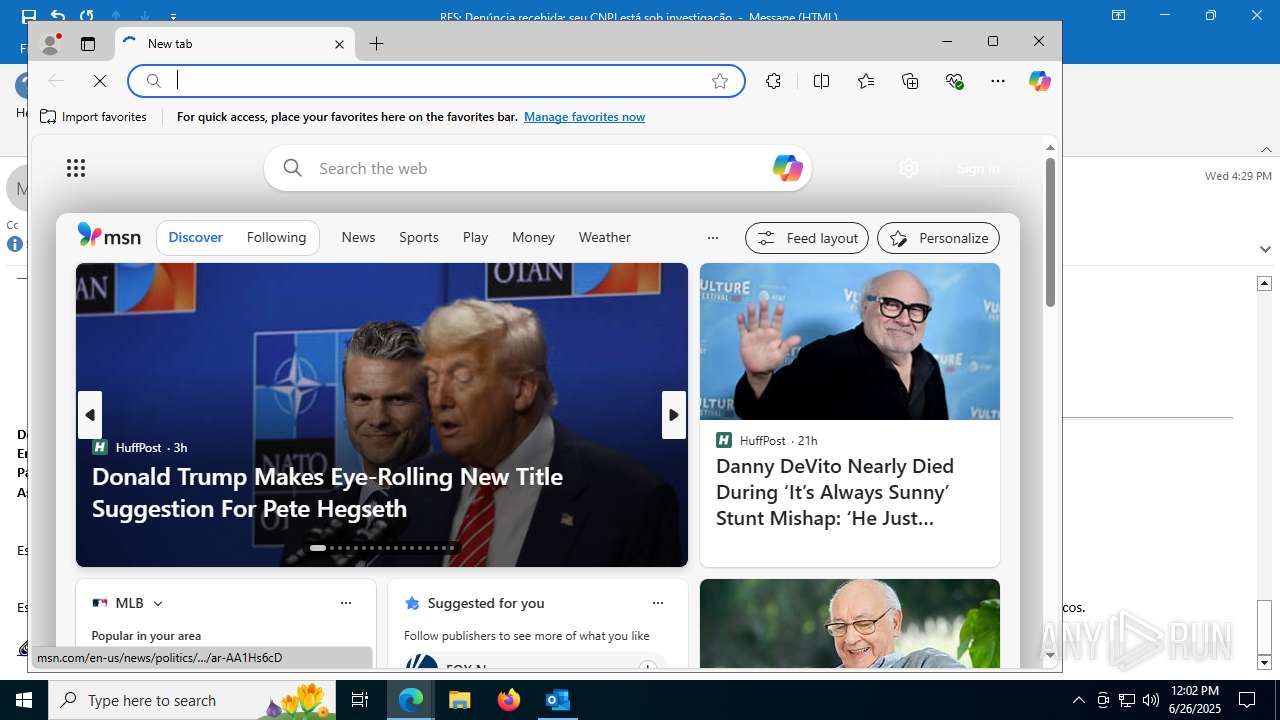Open Edge settings and more menu
Screen dimensions: 1280x720
point(998,81)
